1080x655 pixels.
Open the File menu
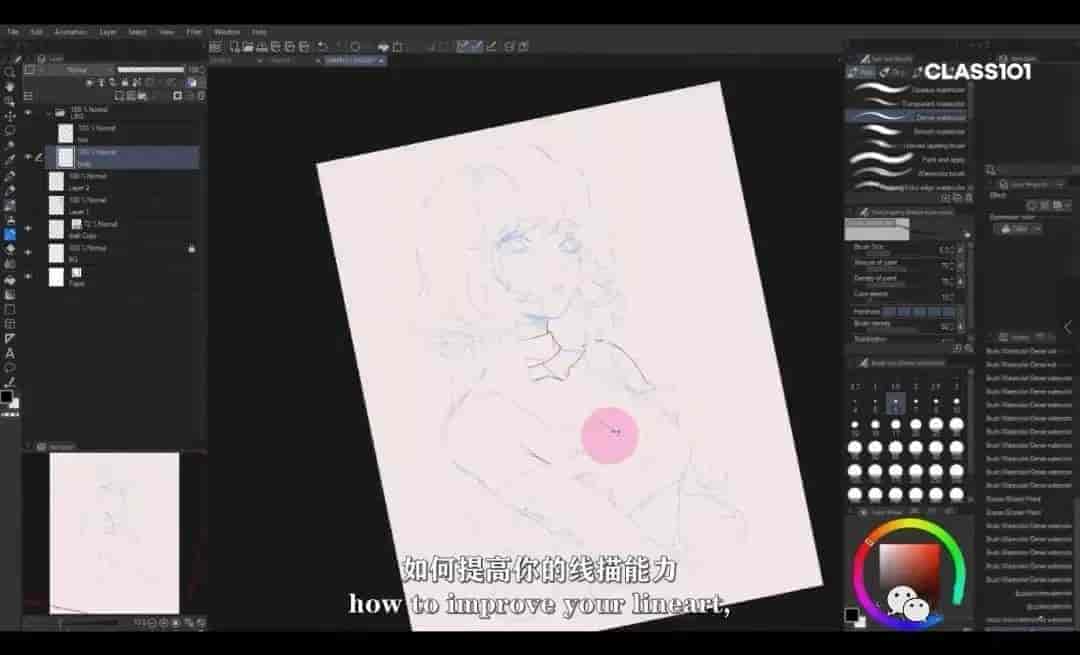[x=13, y=32]
